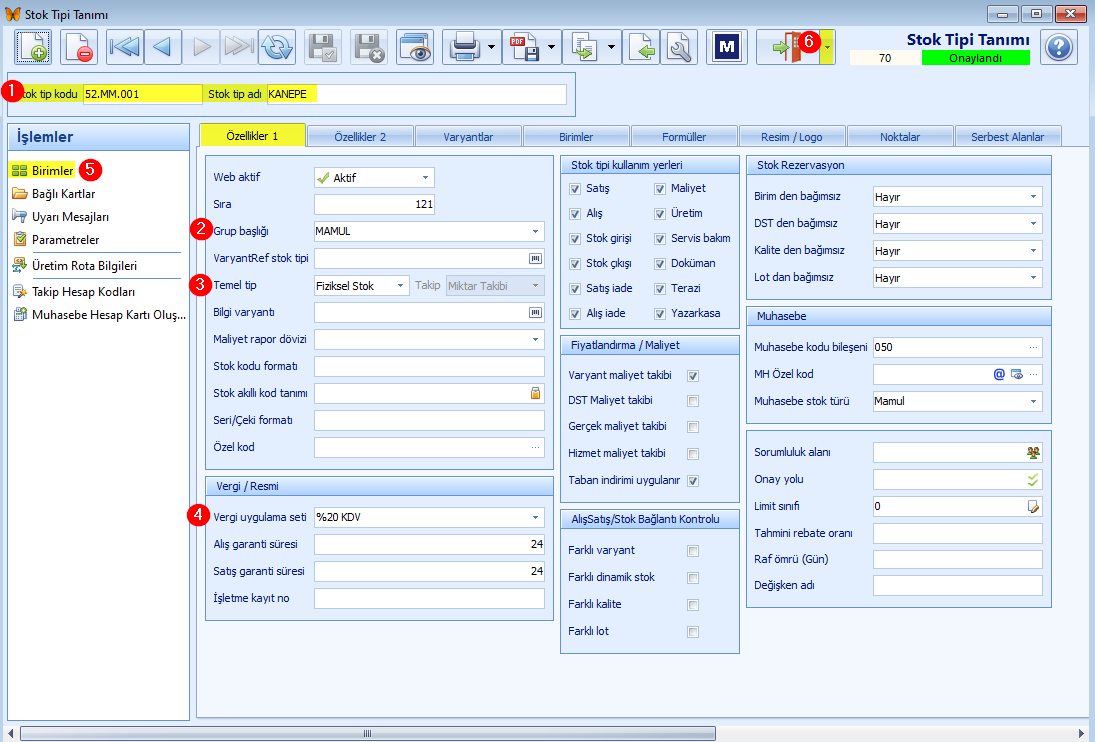The image size is (1095, 742).
Task: Click the printer icon in toolbar
Action: (465, 47)
